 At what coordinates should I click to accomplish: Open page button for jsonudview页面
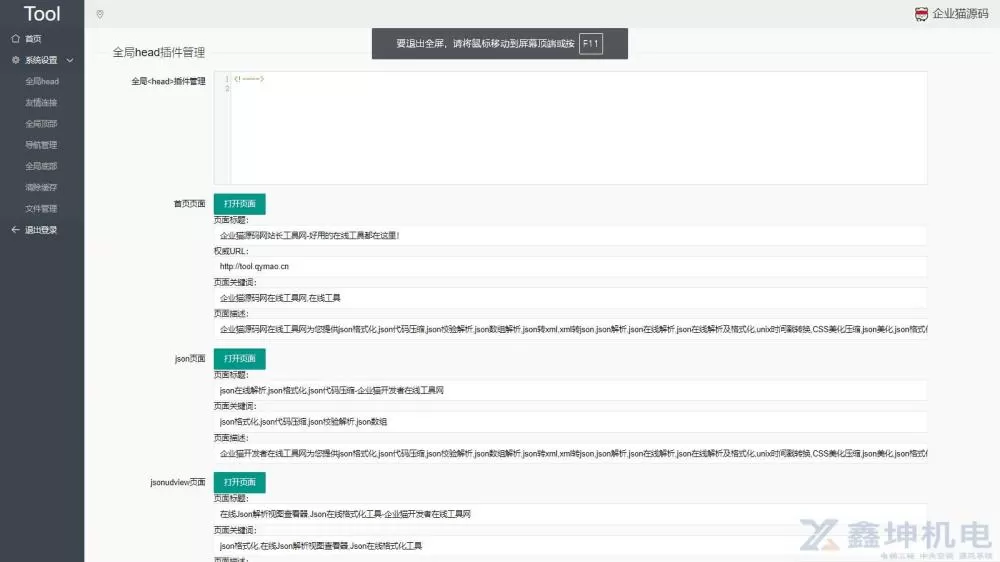point(239,482)
